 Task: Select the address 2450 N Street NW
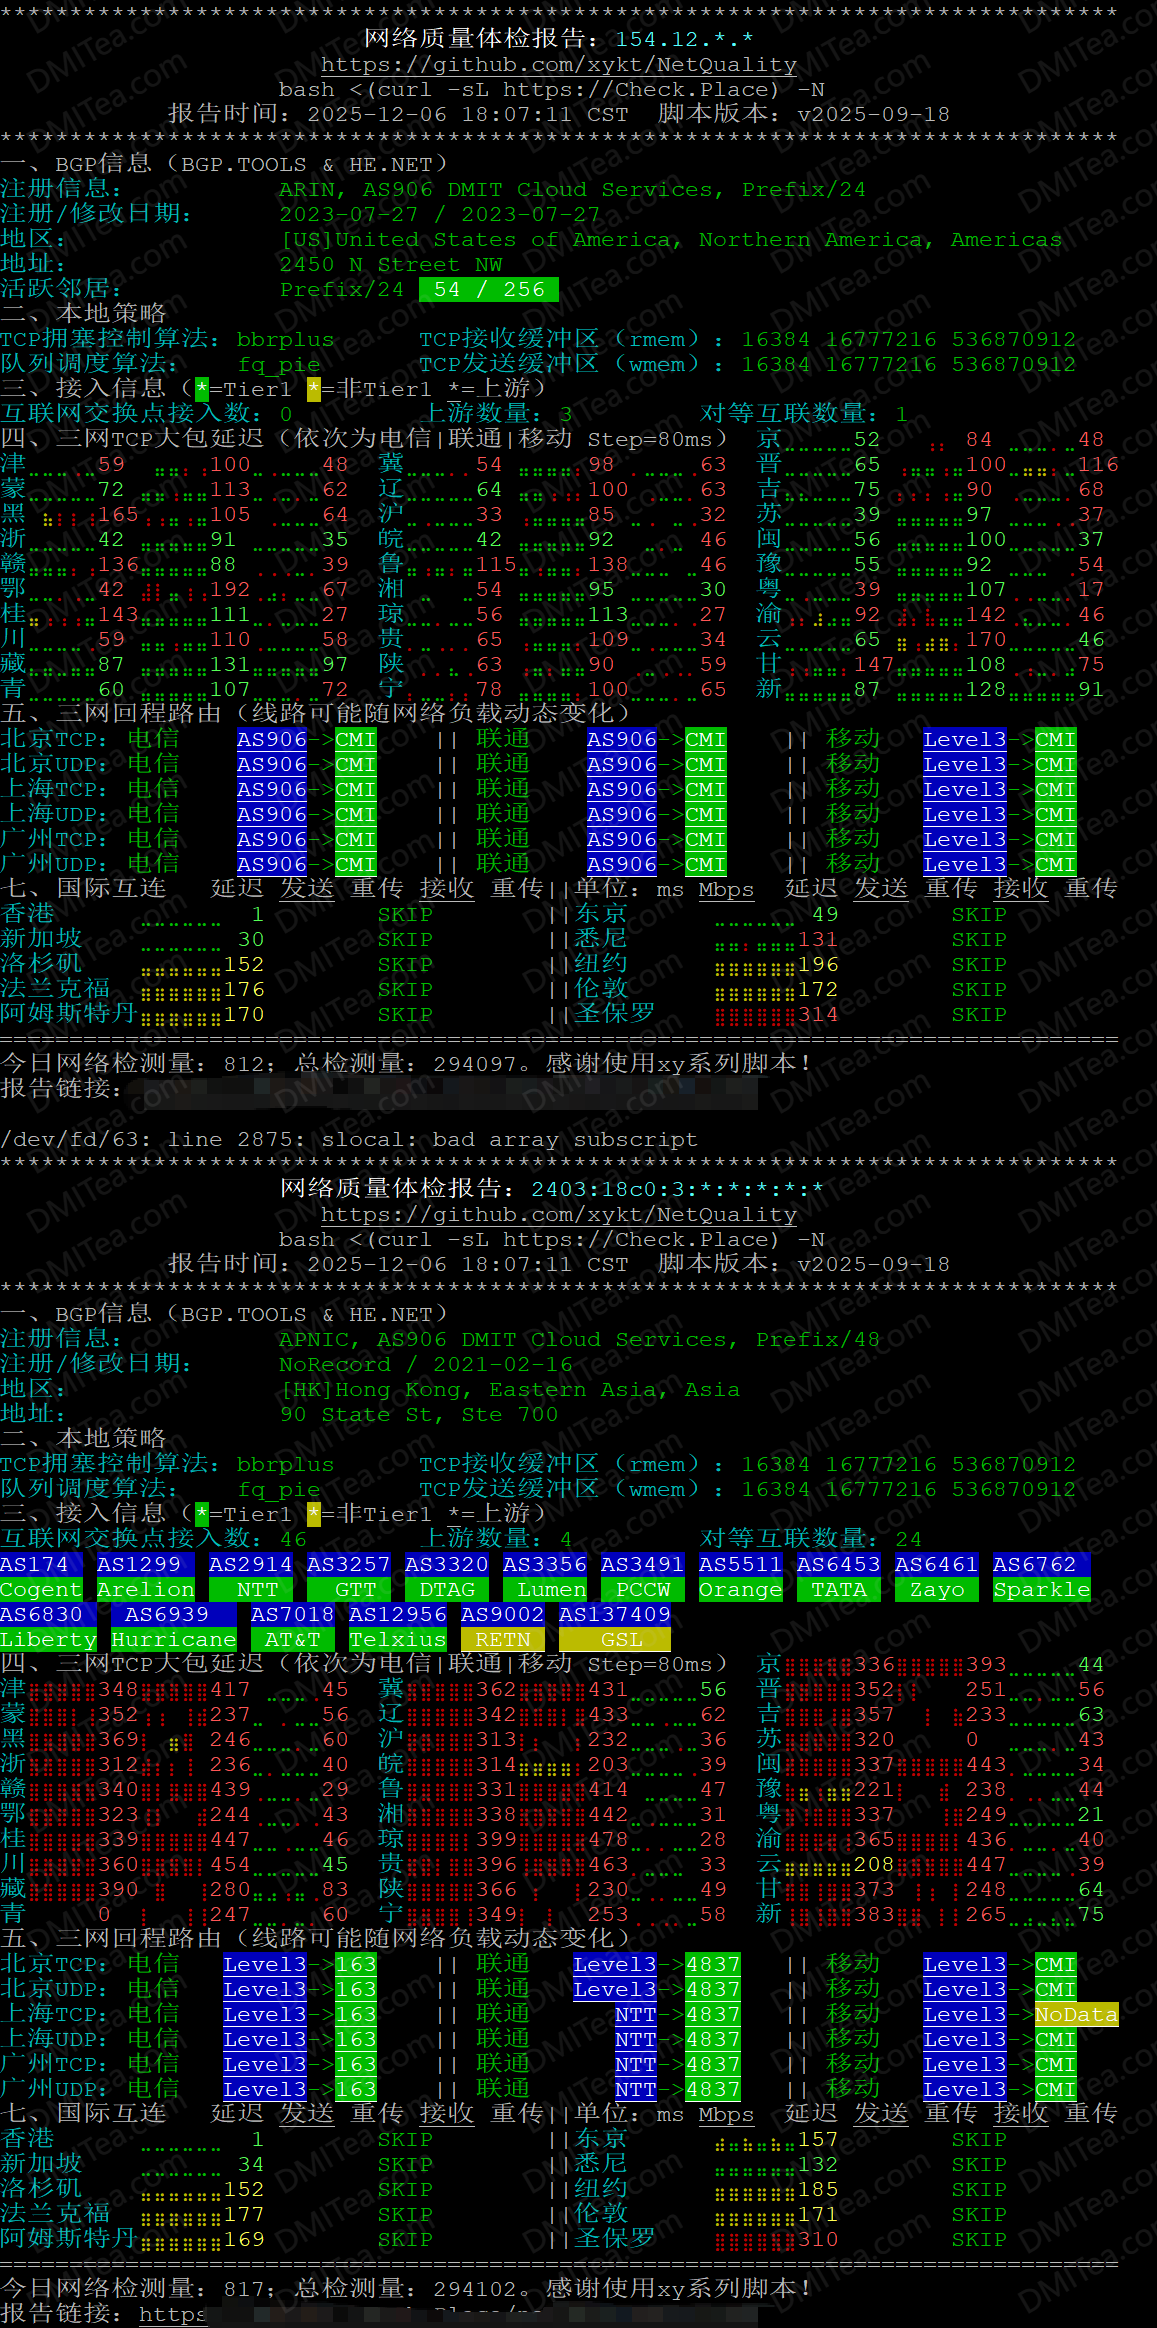click(391, 265)
